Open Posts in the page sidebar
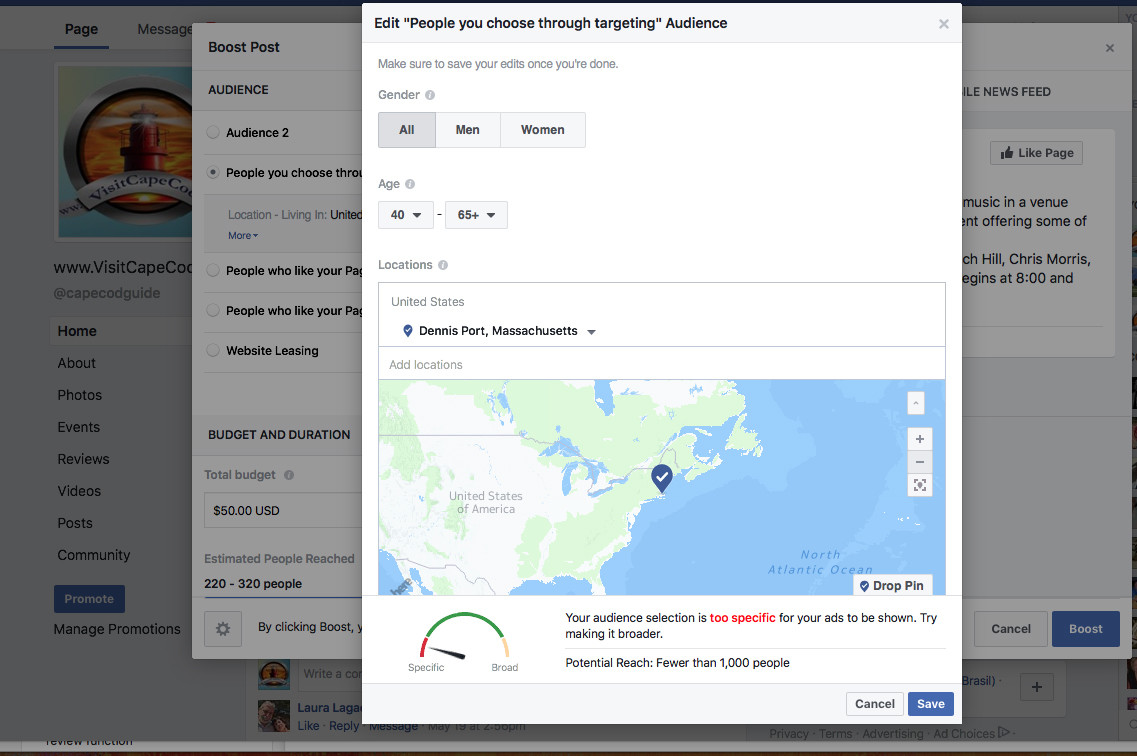 tap(75, 523)
